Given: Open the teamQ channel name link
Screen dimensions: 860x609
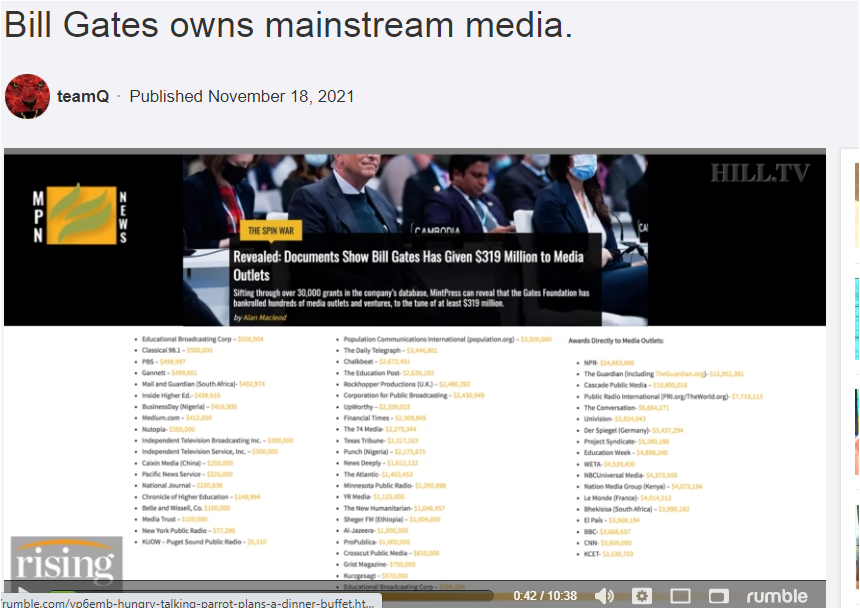Looking at the screenshot, I should (x=83, y=97).
